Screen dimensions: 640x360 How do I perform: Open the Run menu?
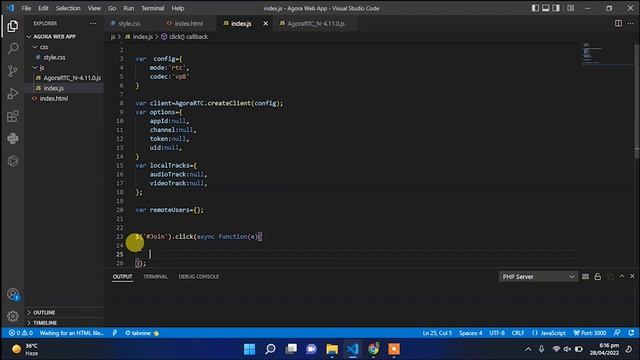(x=129, y=8)
